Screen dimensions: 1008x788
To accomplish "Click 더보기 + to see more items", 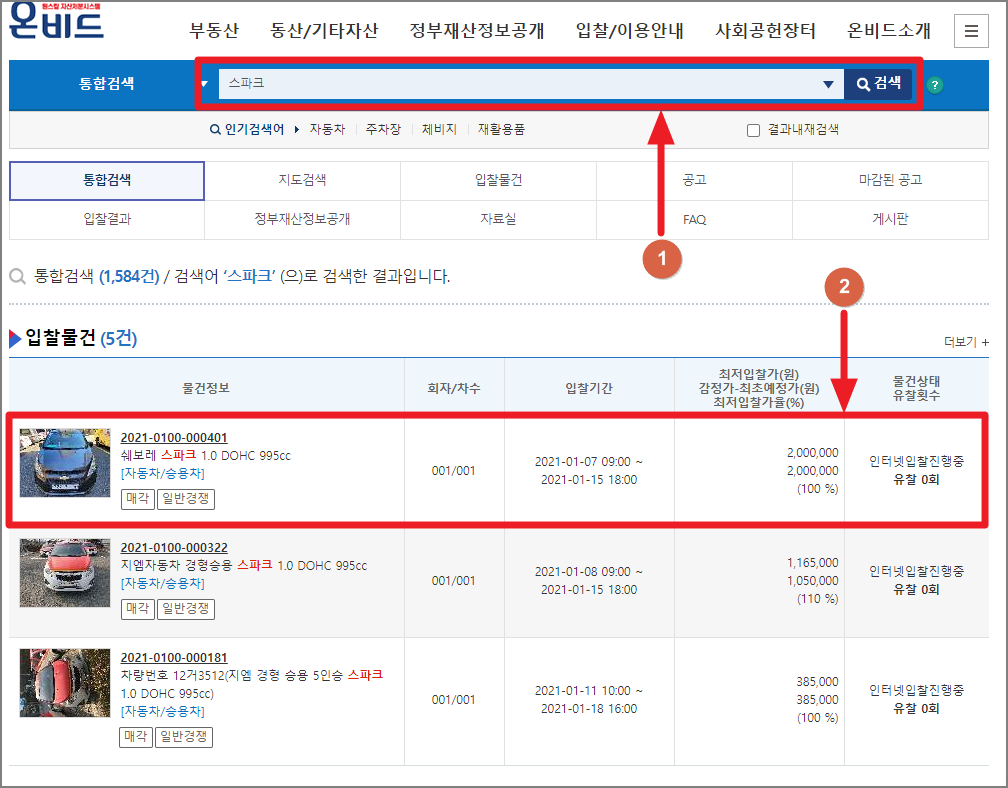I will click(966, 342).
